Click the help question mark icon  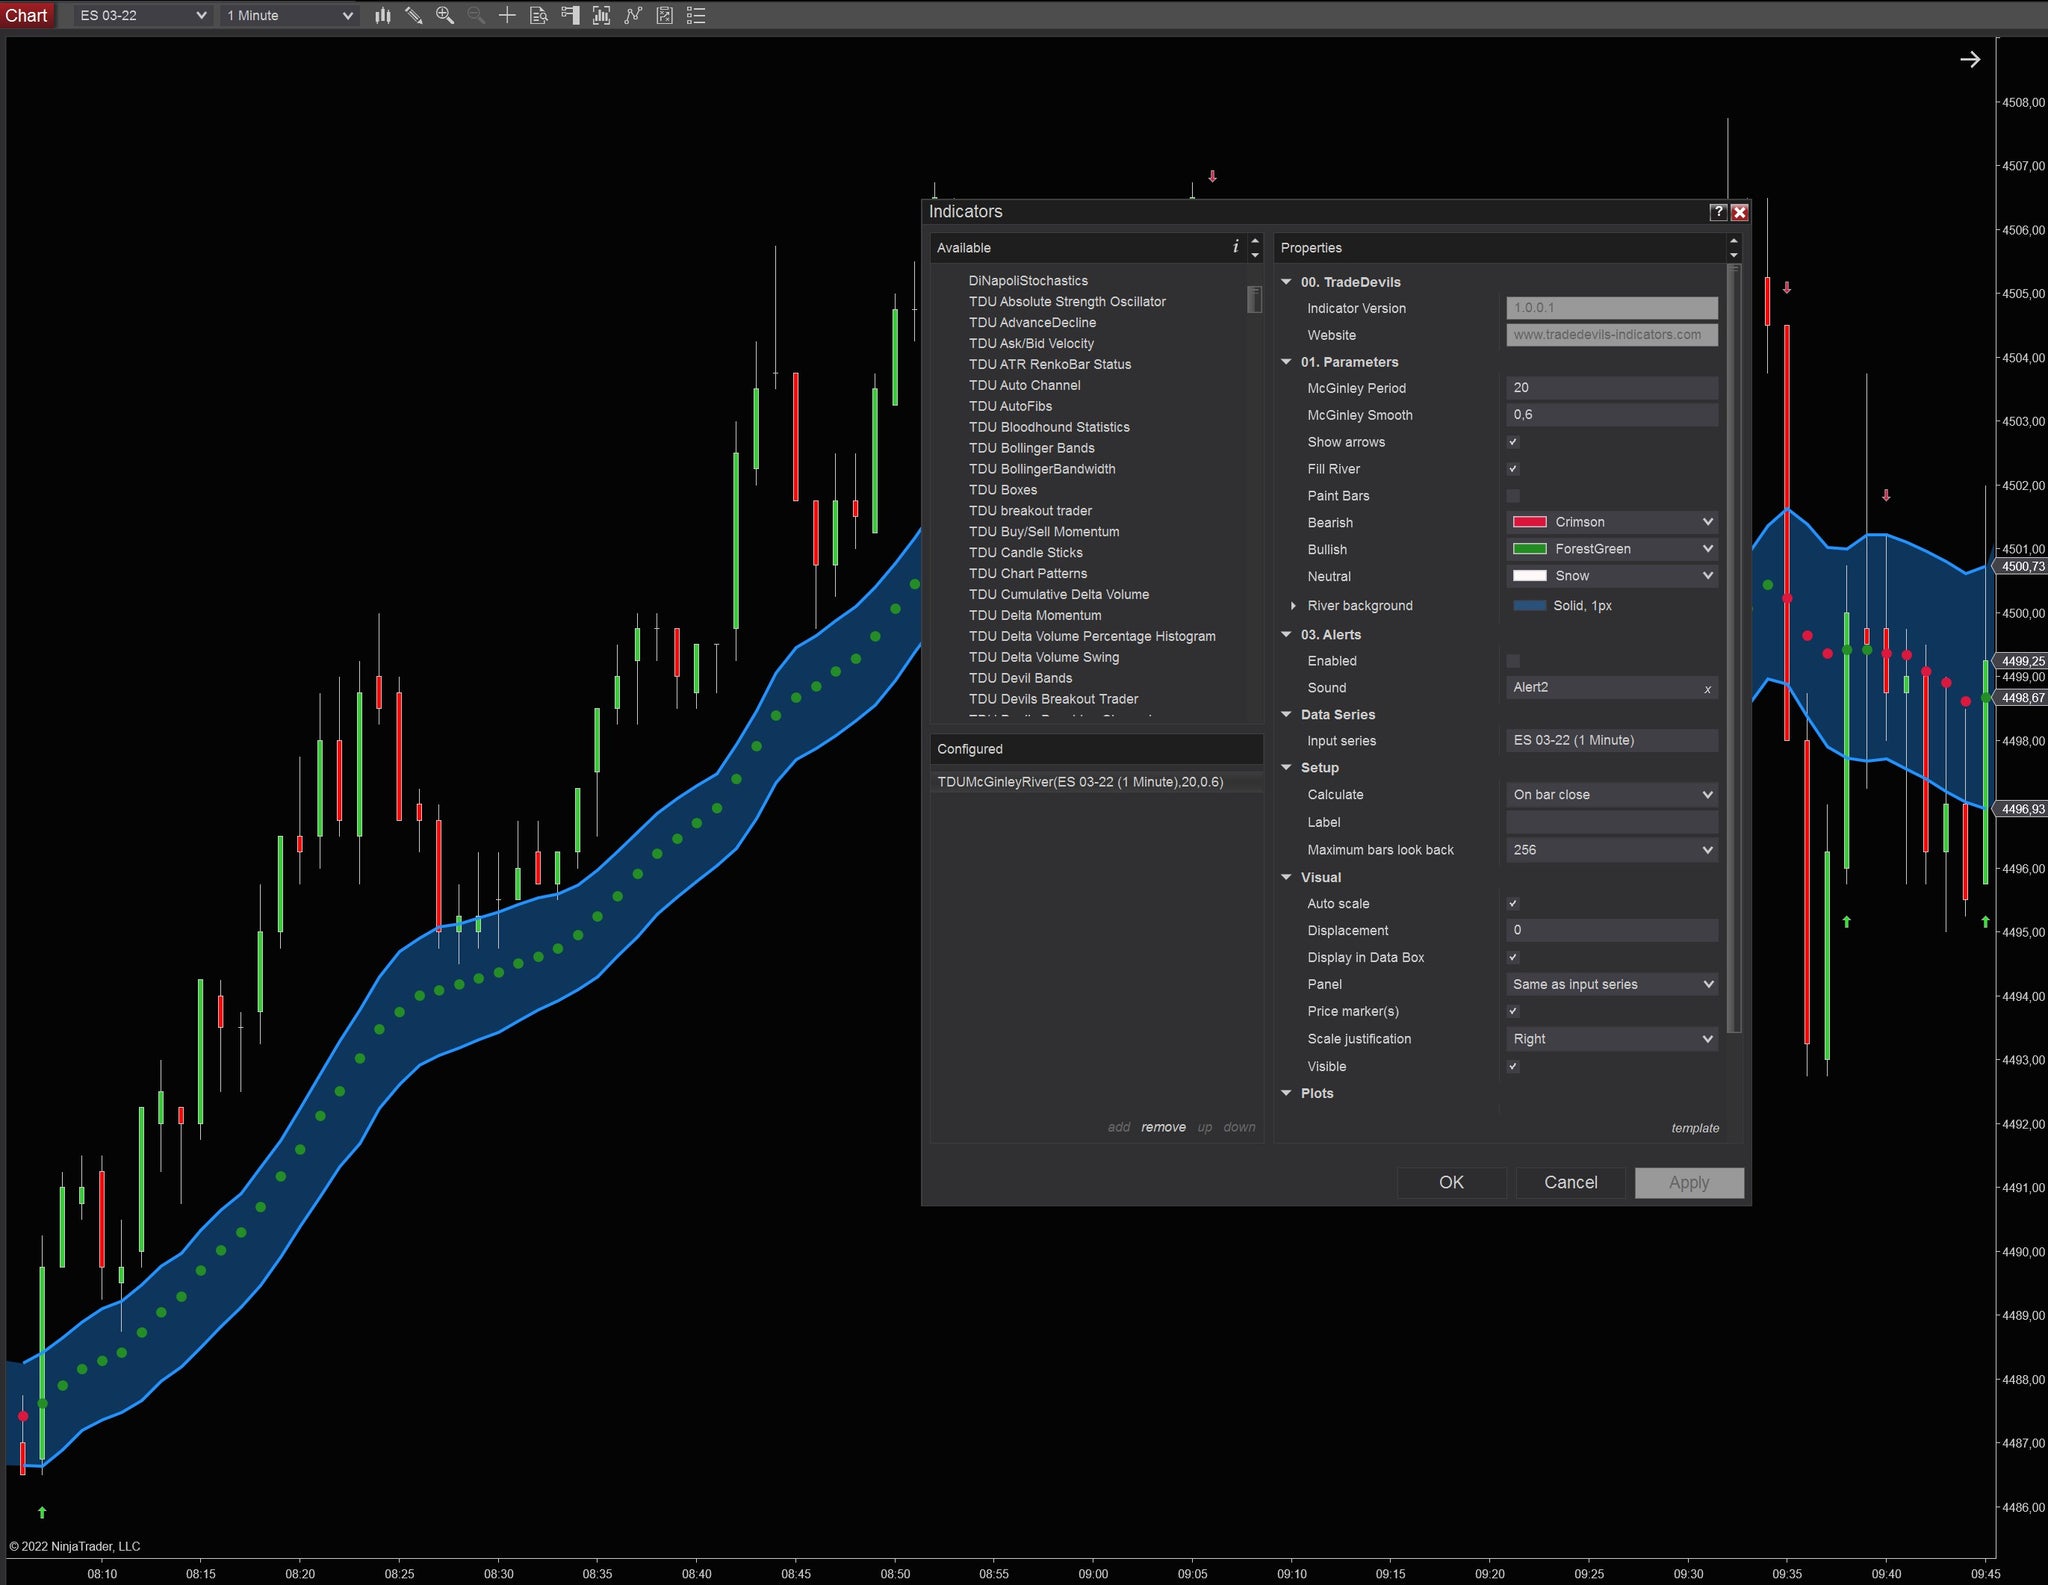(1718, 211)
